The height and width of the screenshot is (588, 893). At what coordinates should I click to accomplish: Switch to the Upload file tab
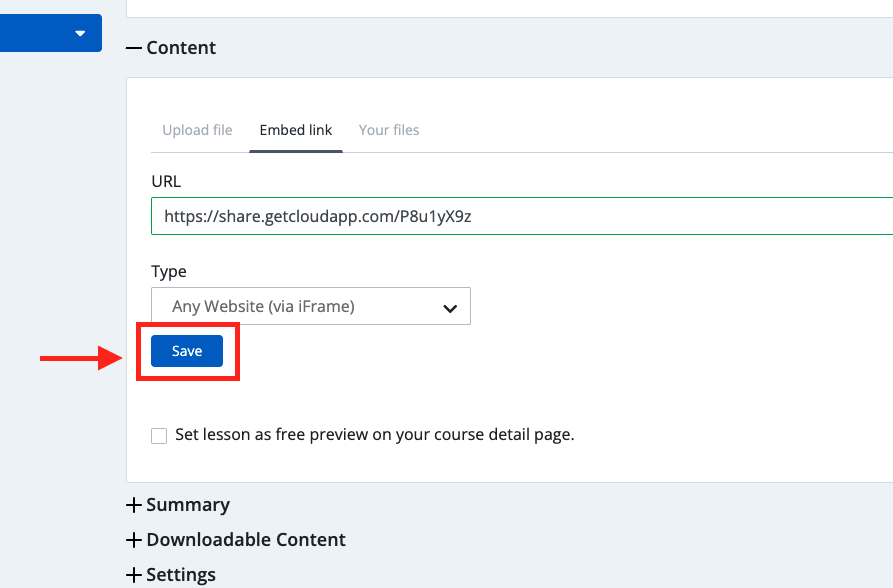(197, 130)
